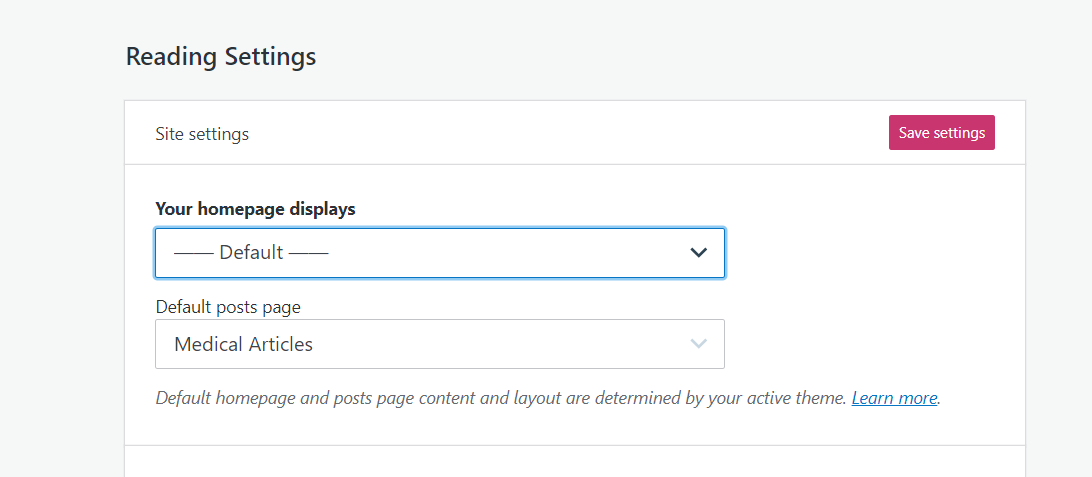This screenshot has height=477, width=1092.
Task: Click the empty panel area below the divider
Action: click(x=575, y=462)
